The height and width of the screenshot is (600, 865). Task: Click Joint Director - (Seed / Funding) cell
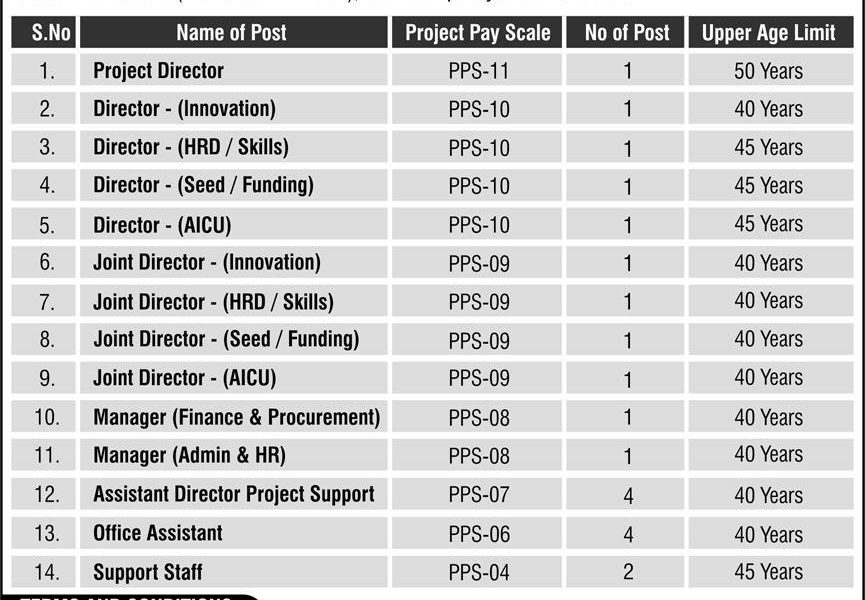point(226,339)
